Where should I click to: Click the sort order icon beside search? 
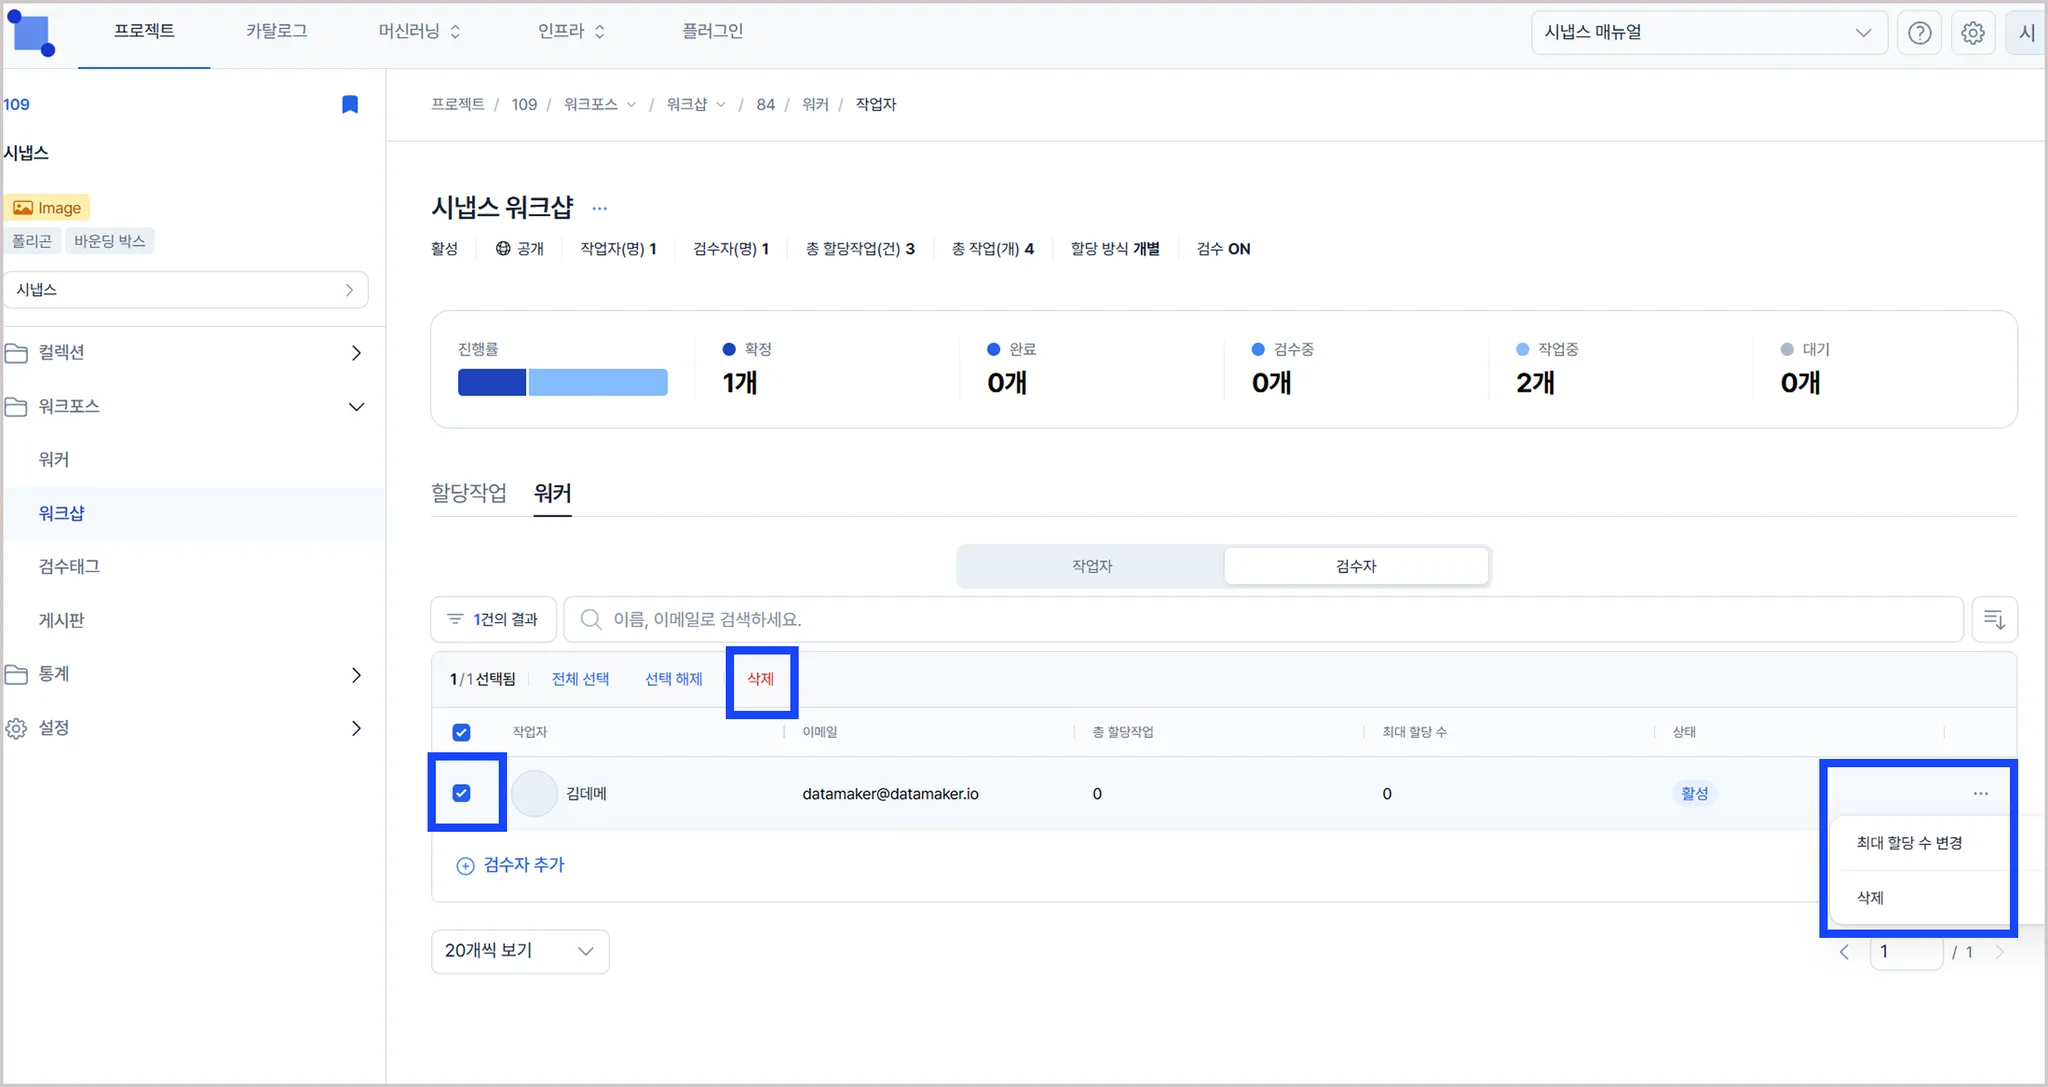click(1994, 619)
